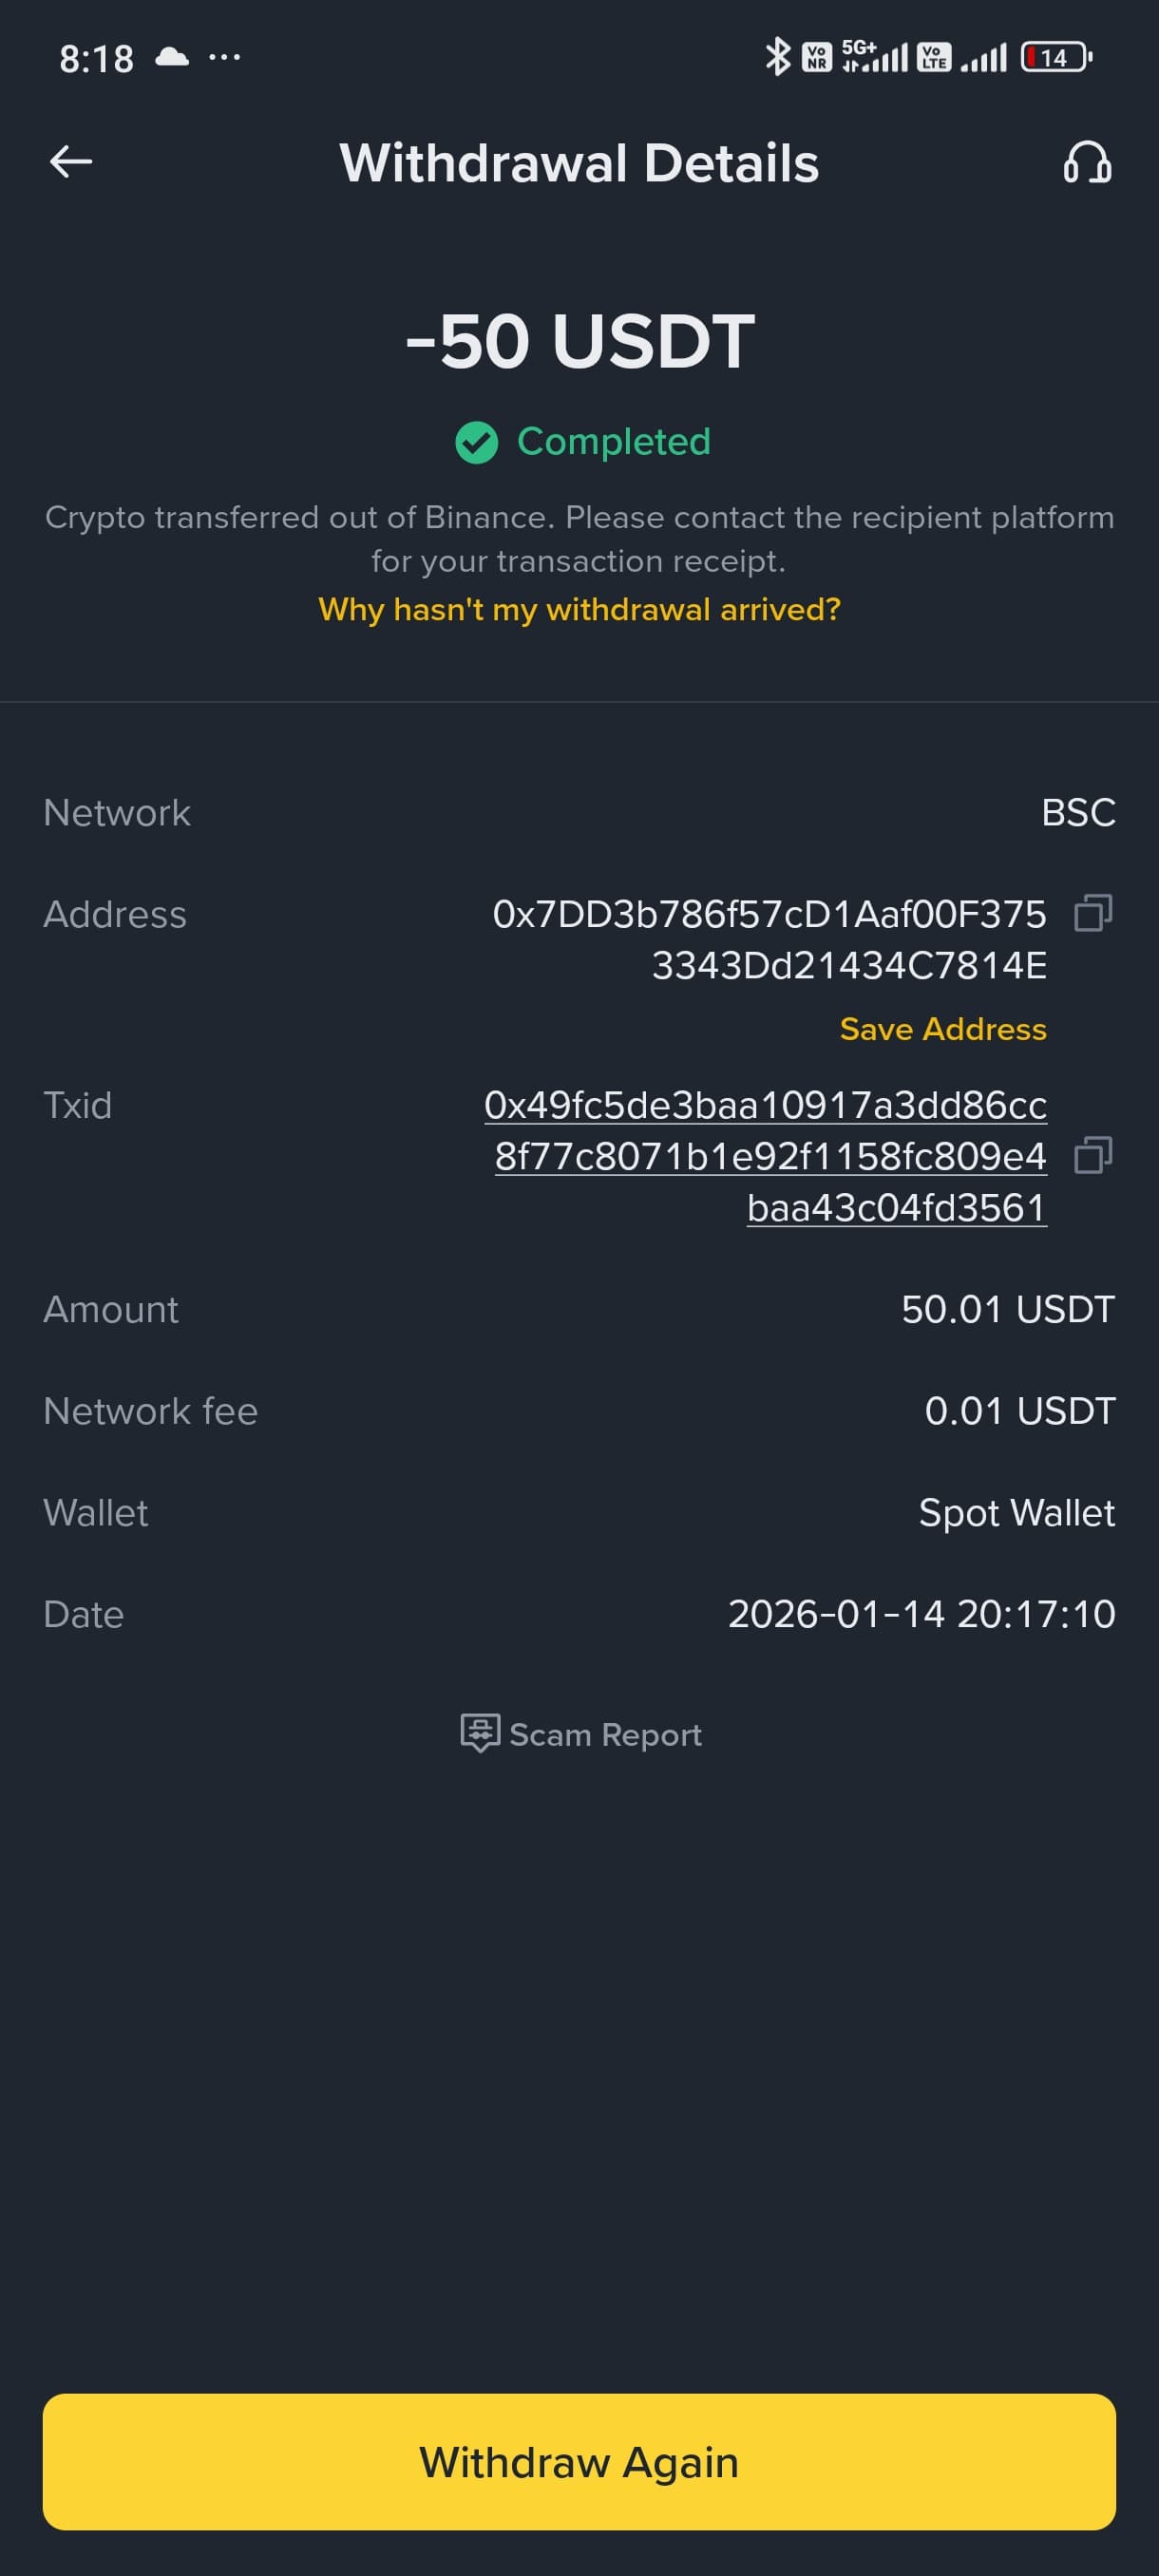Tap the Spot Wallet value

coord(1016,1512)
